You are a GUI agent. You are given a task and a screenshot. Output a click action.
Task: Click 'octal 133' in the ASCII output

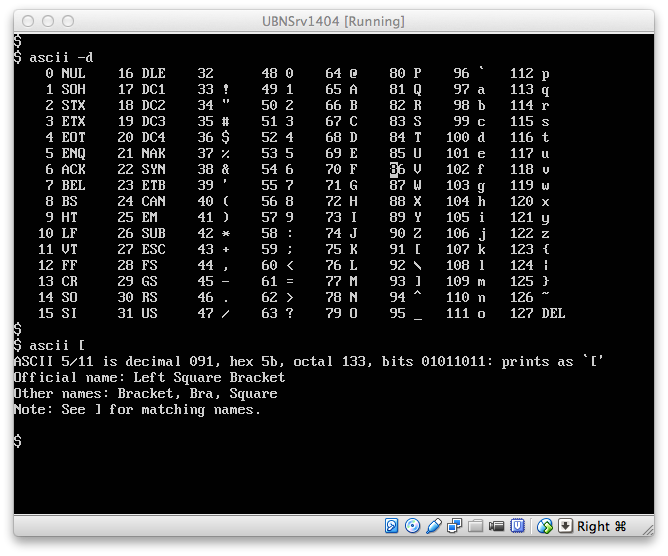pyautogui.click(x=329, y=362)
